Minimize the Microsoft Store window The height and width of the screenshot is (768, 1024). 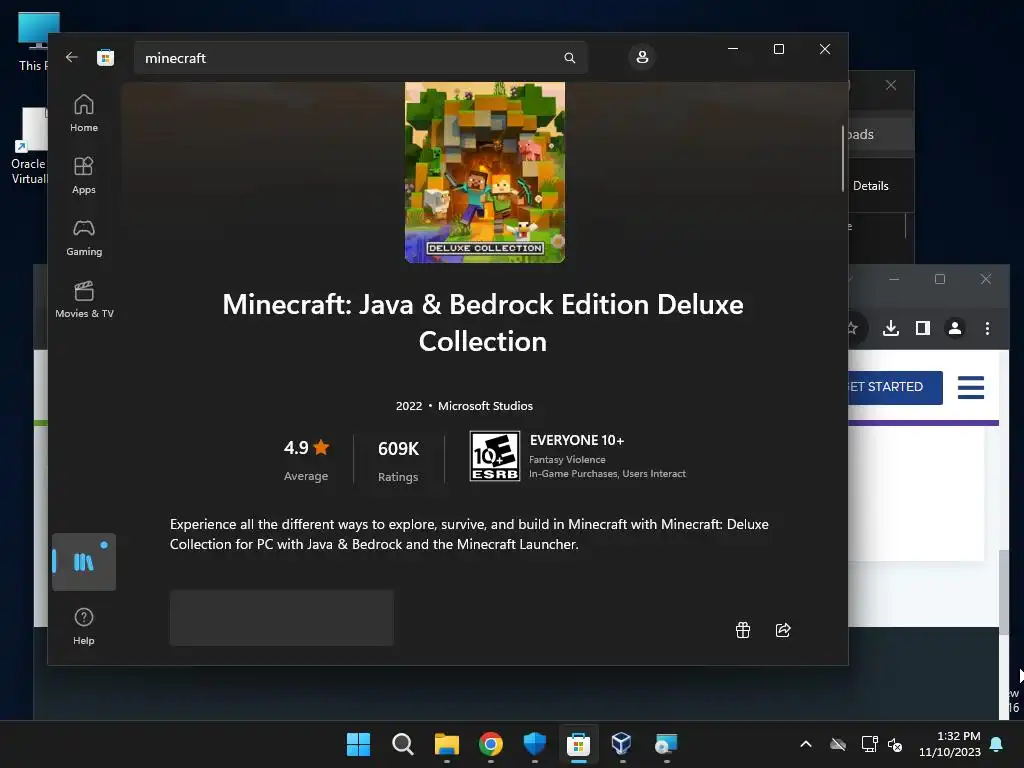tap(733, 49)
